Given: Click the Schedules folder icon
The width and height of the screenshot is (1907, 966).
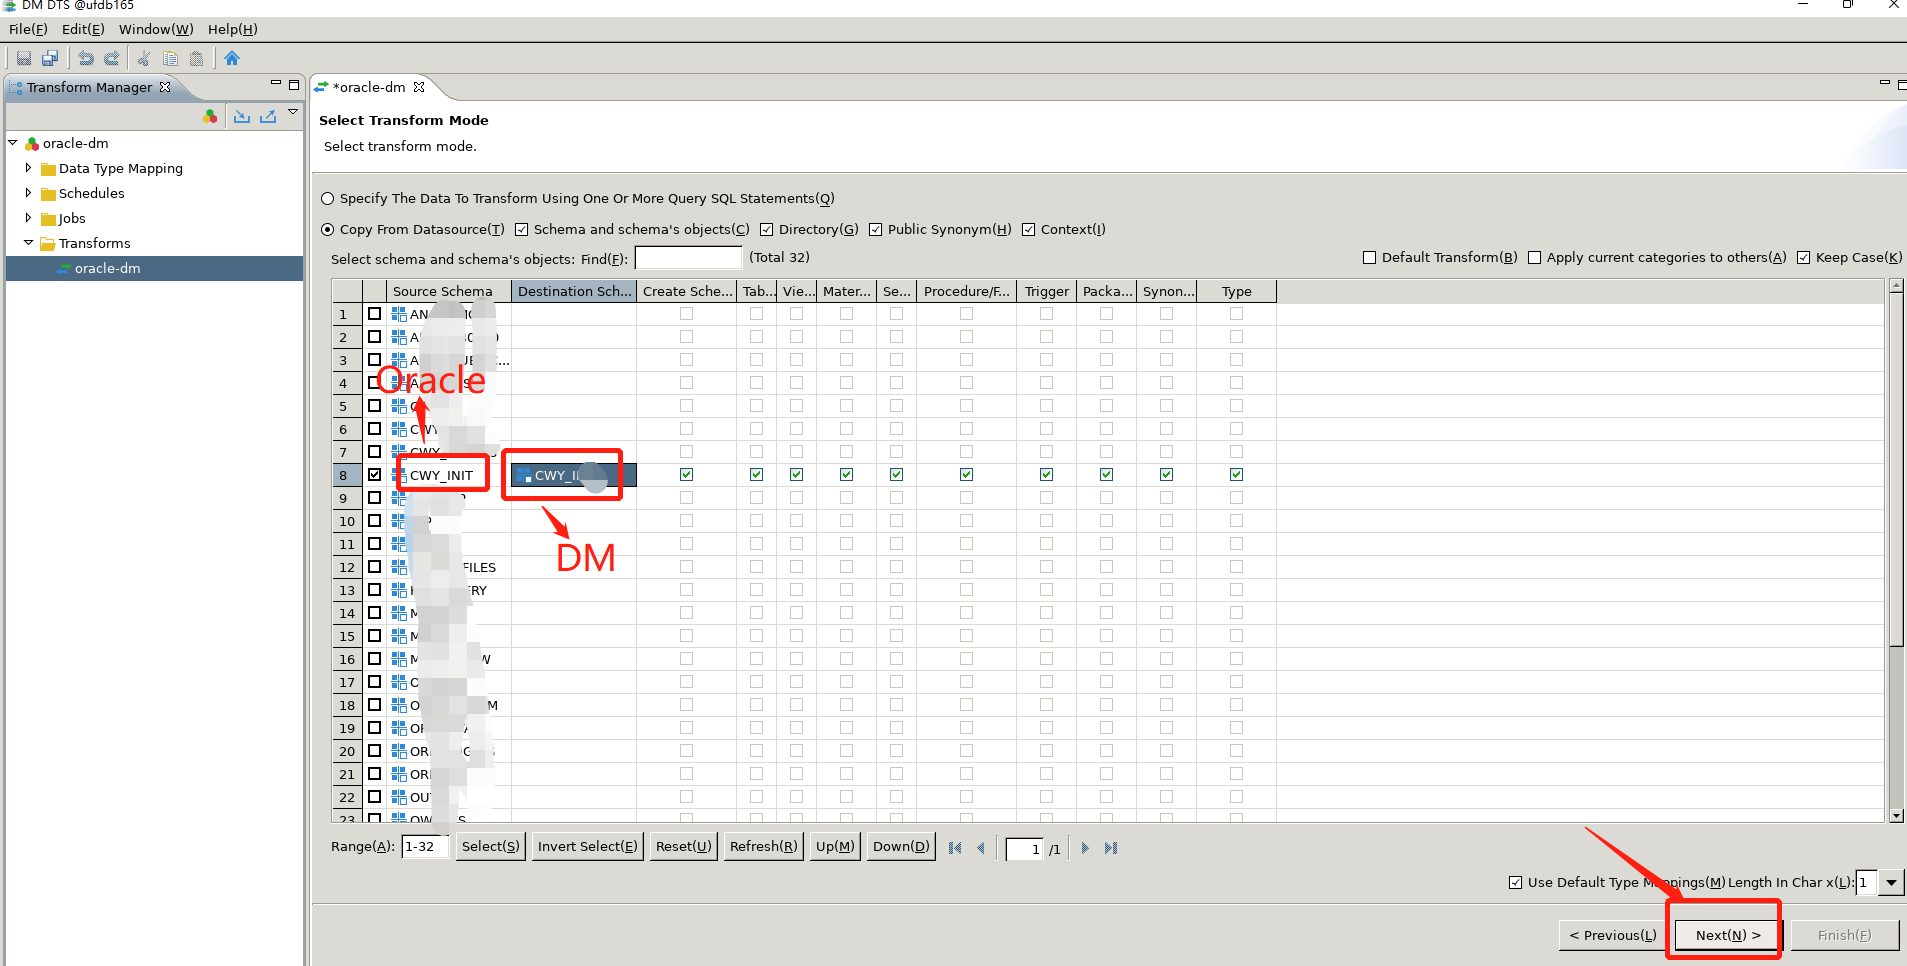Looking at the screenshot, I should [x=48, y=194].
